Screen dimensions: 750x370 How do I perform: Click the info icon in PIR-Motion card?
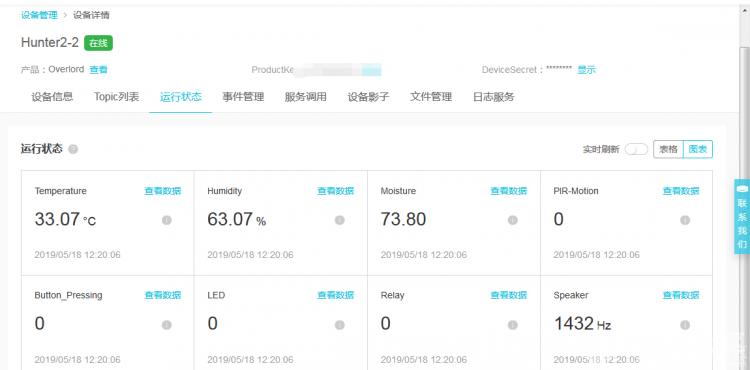coord(685,220)
